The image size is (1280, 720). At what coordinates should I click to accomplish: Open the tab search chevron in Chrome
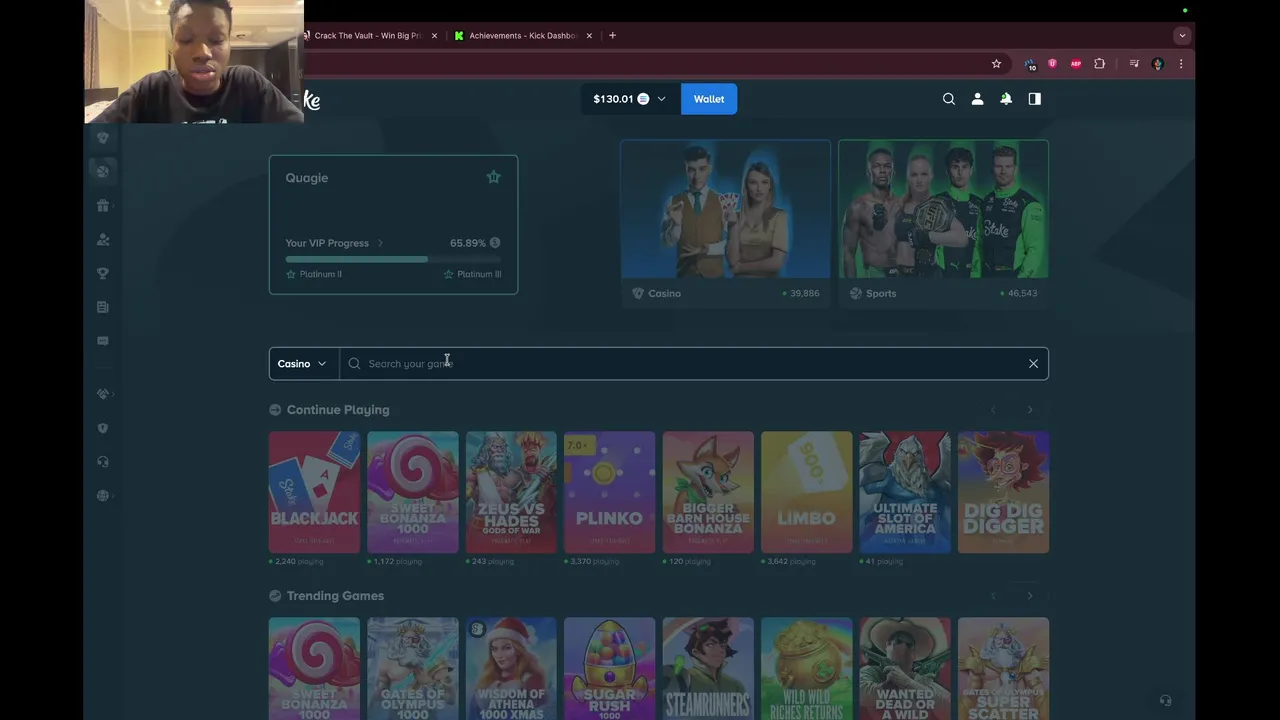1182,36
